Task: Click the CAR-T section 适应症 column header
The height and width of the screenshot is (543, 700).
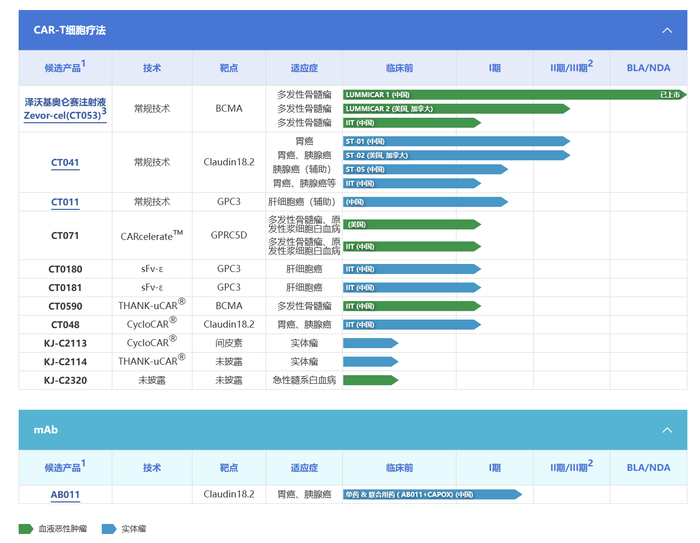Action: (x=304, y=68)
